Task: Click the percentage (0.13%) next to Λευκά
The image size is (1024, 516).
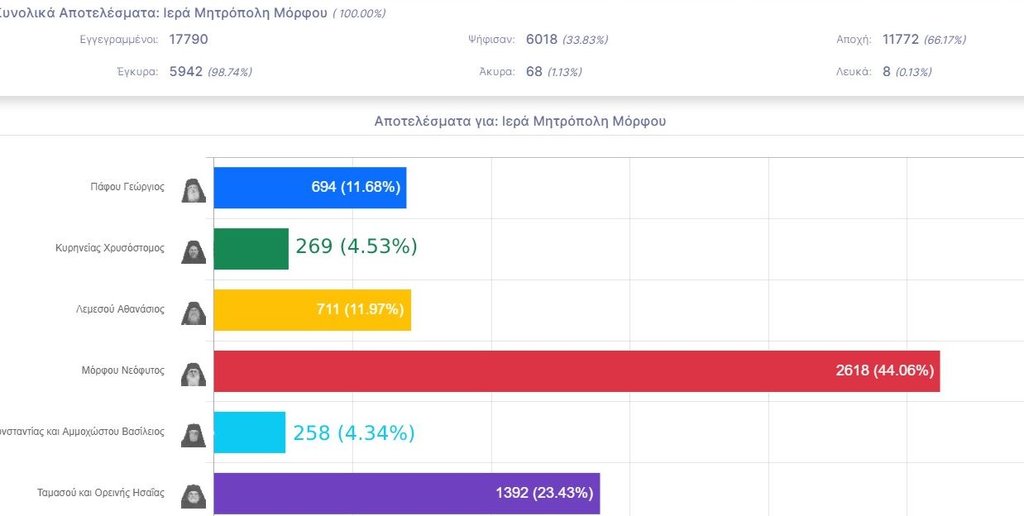Action: 913,73
